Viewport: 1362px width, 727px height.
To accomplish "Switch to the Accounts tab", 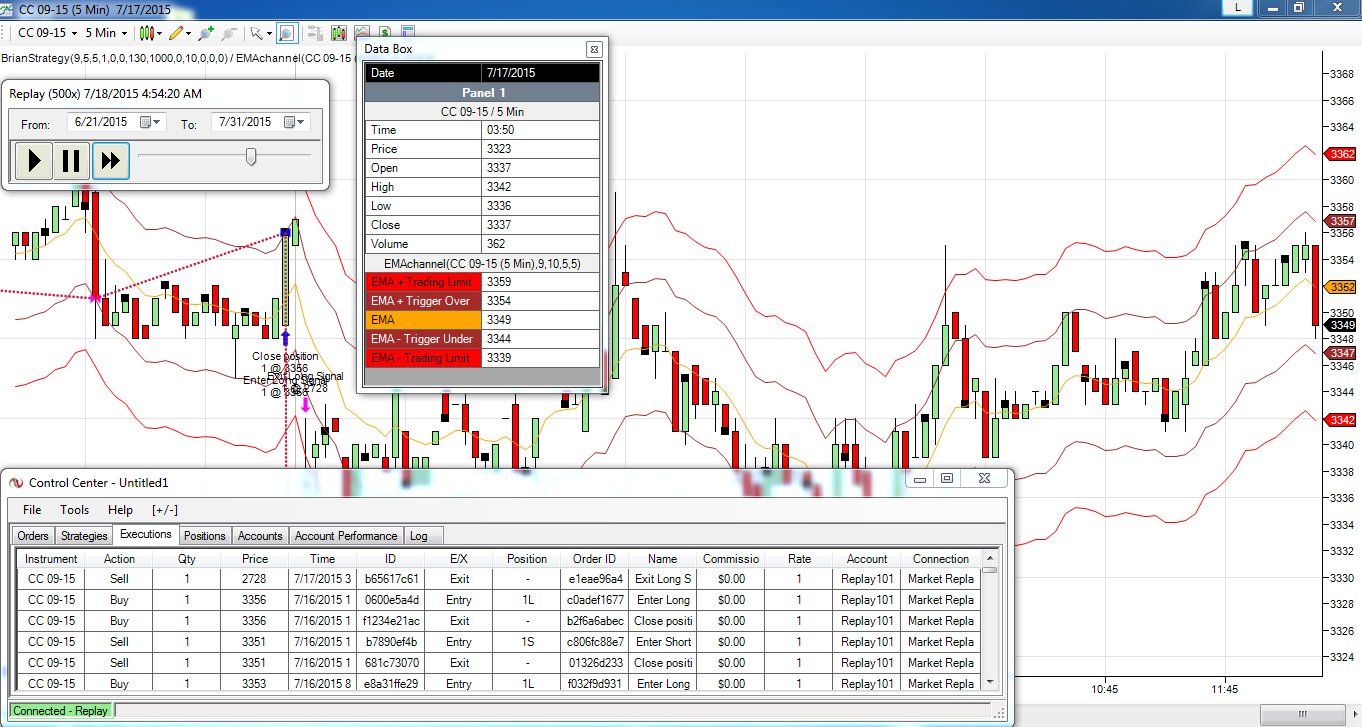I will click(260, 536).
